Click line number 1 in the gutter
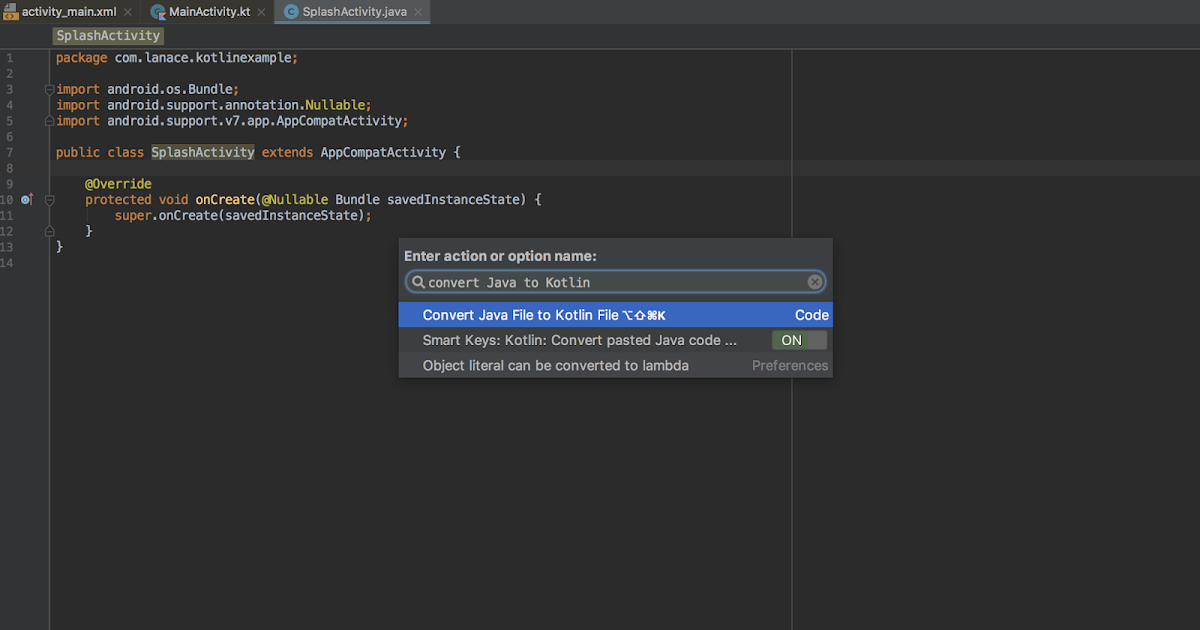Viewport: 1200px width, 630px height. (x=9, y=58)
